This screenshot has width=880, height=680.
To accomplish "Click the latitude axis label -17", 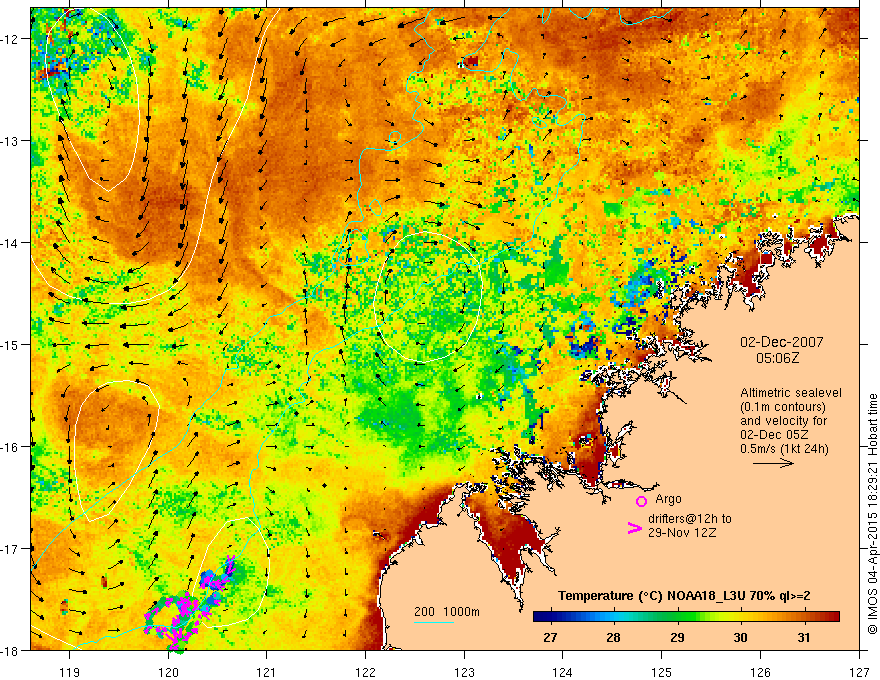I will [11, 549].
